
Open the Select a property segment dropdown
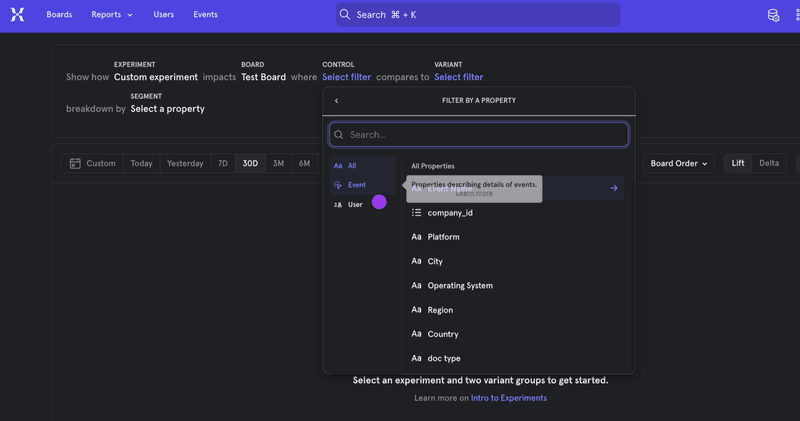[x=167, y=109]
